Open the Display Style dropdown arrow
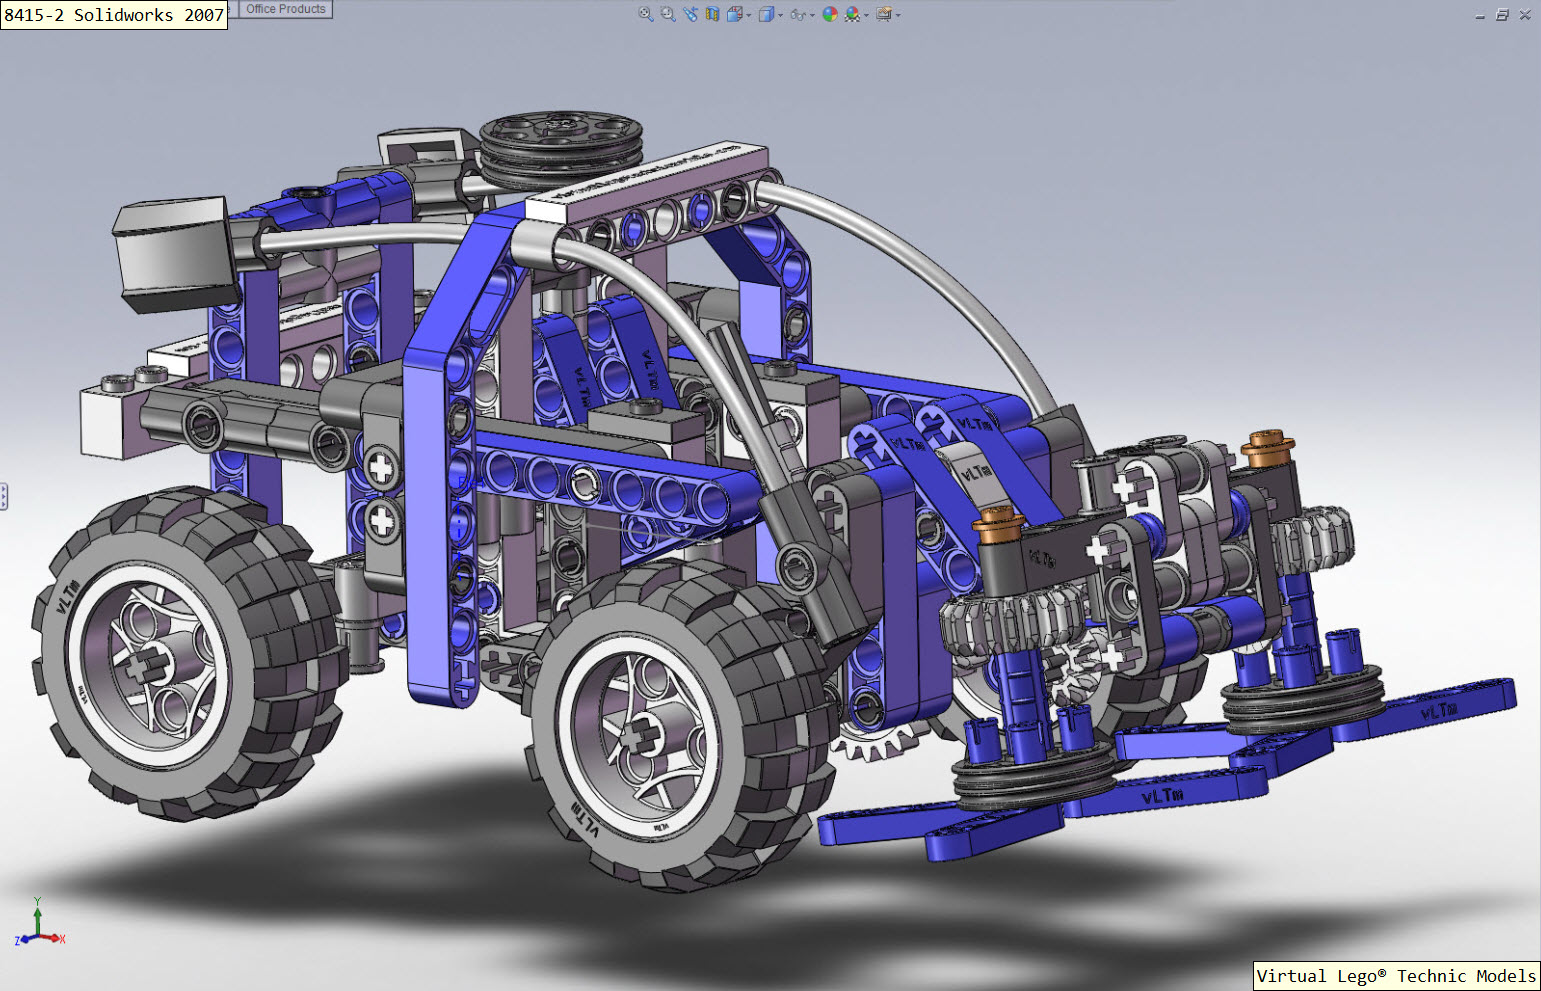The width and height of the screenshot is (1541, 991). coord(781,15)
